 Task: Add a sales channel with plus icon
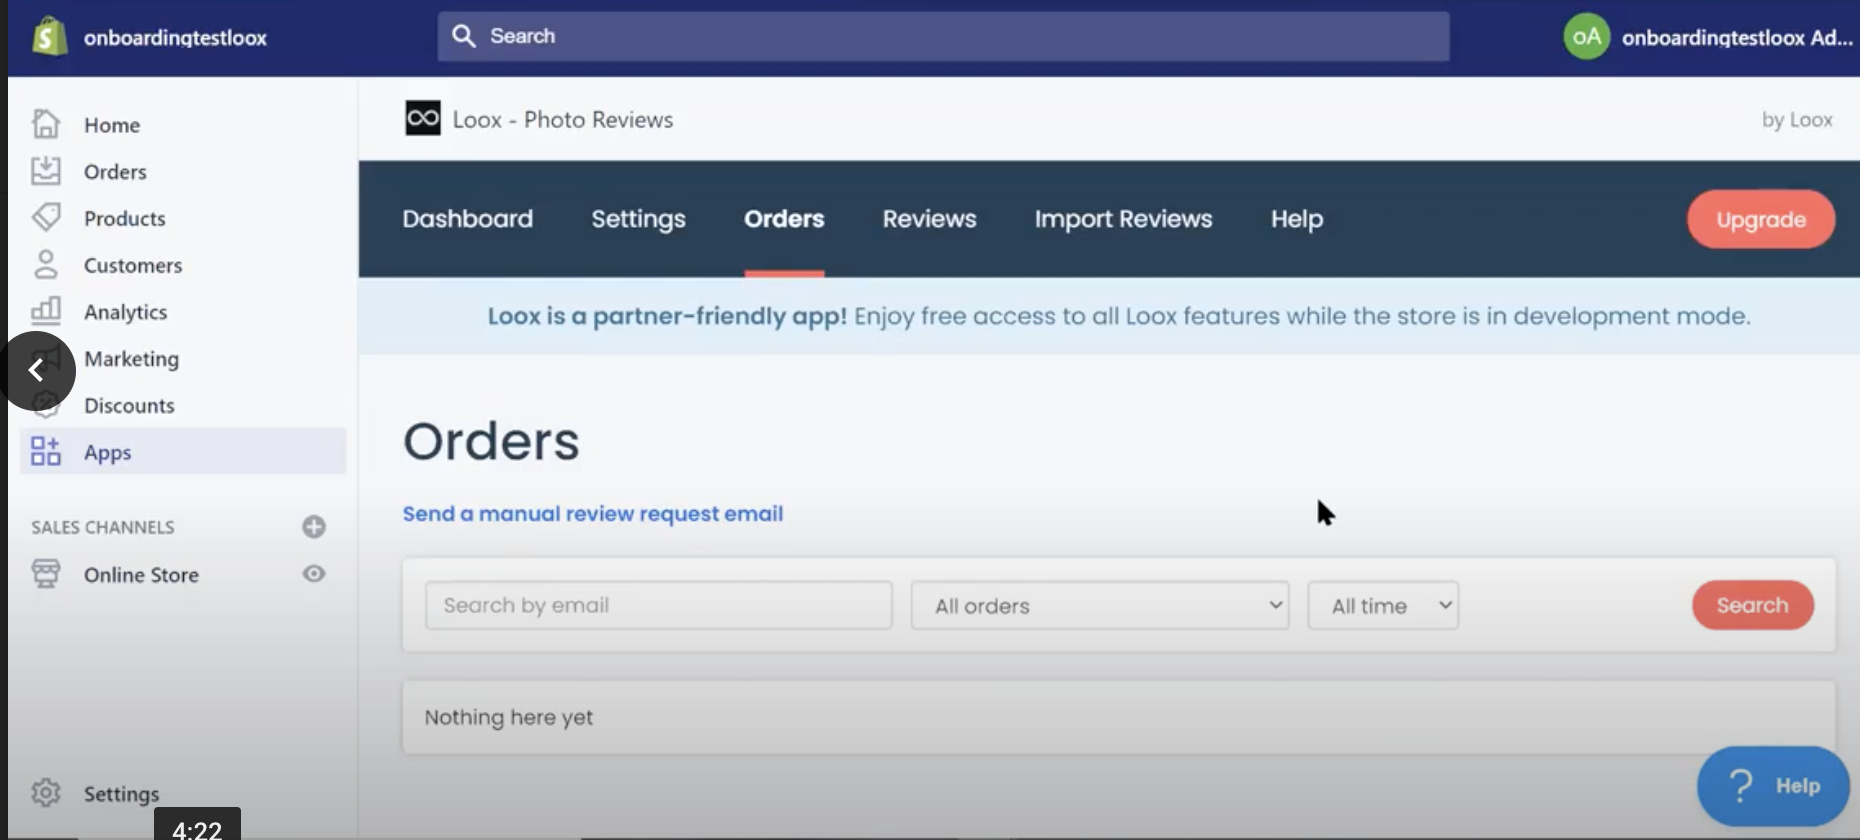click(314, 527)
